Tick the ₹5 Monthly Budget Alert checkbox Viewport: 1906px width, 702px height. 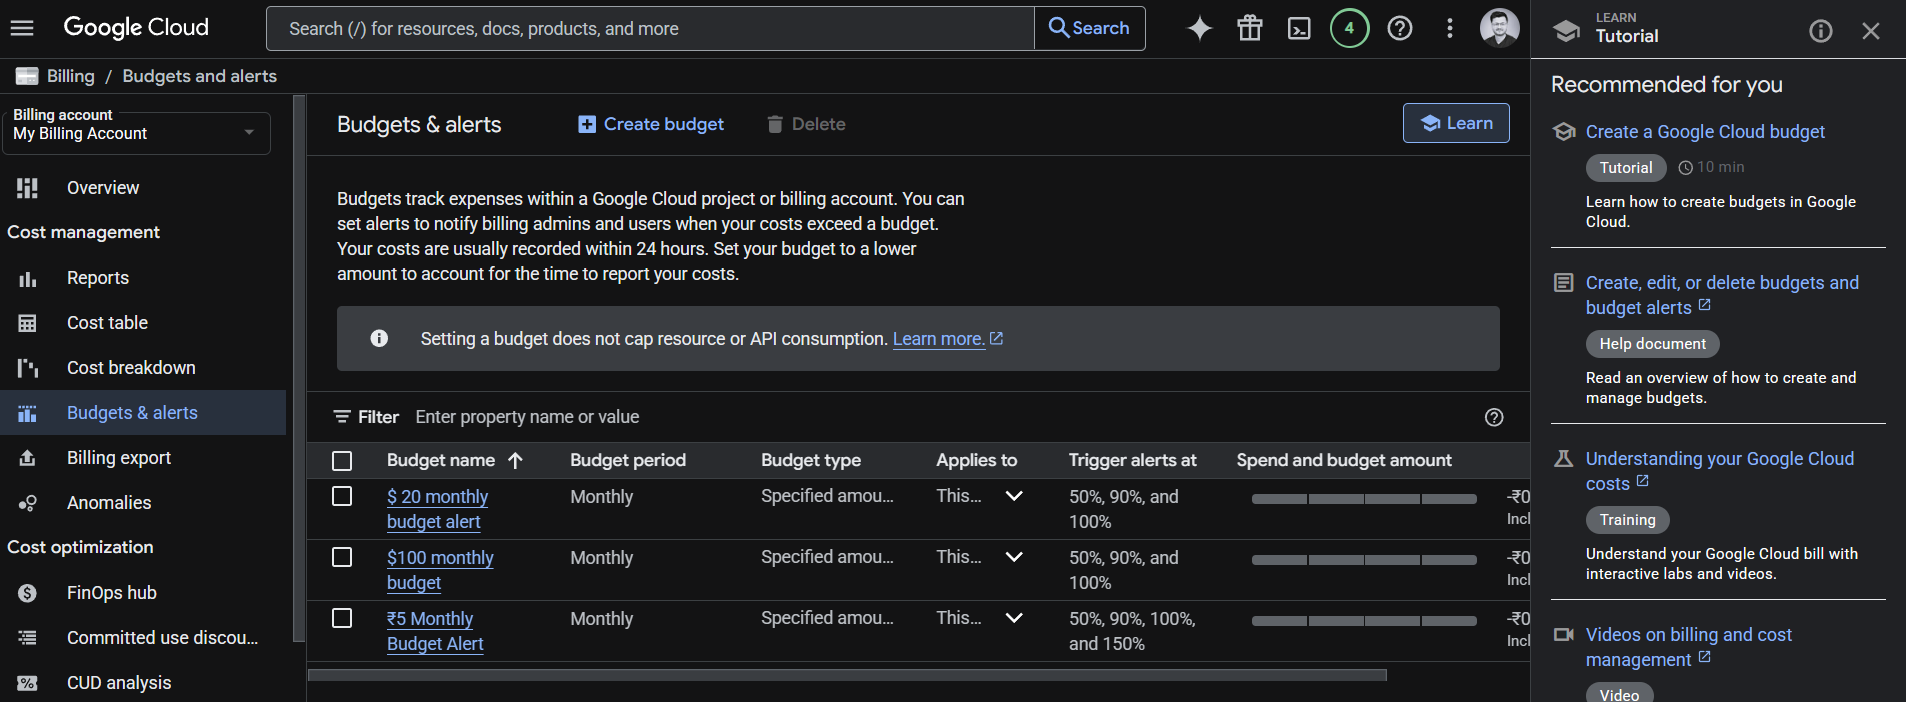click(342, 618)
